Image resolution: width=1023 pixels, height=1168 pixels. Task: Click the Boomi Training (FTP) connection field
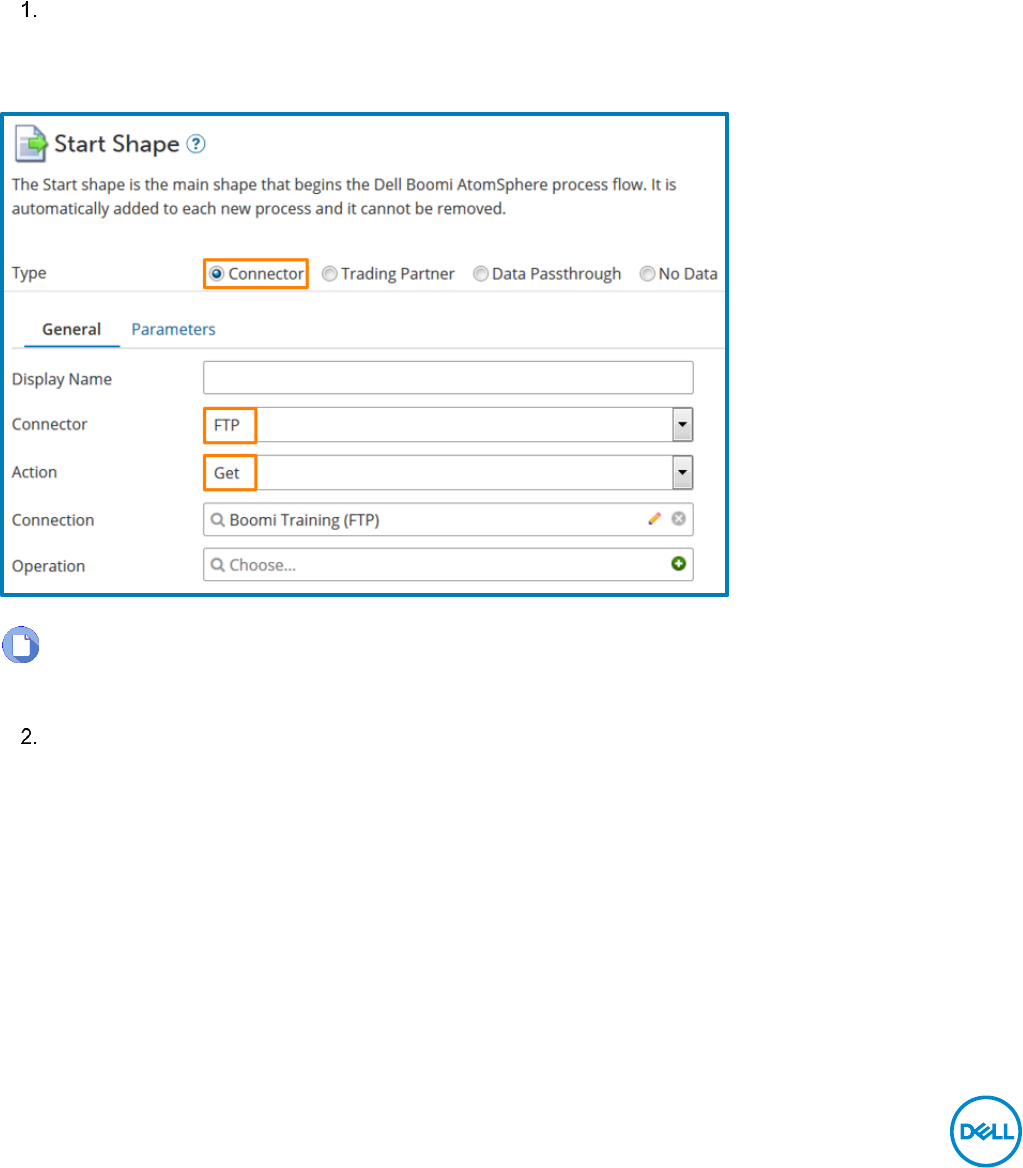(448, 519)
